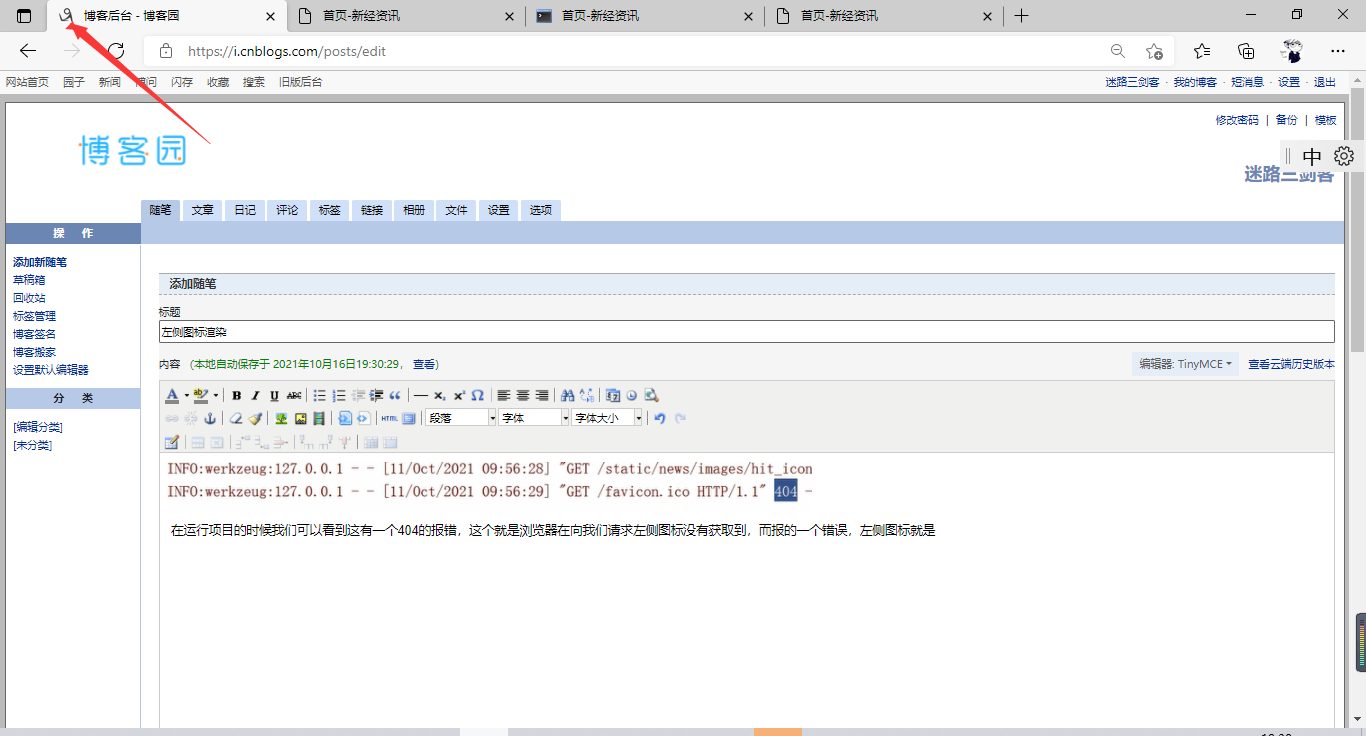
Task: Insert a numbered list
Action: point(339,395)
